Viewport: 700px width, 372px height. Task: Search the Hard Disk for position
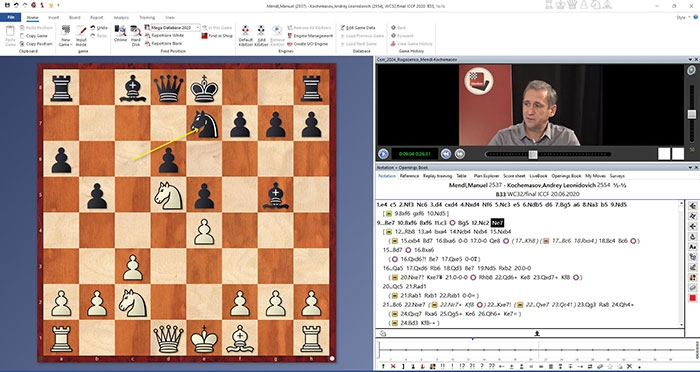pyautogui.click(x=136, y=35)
